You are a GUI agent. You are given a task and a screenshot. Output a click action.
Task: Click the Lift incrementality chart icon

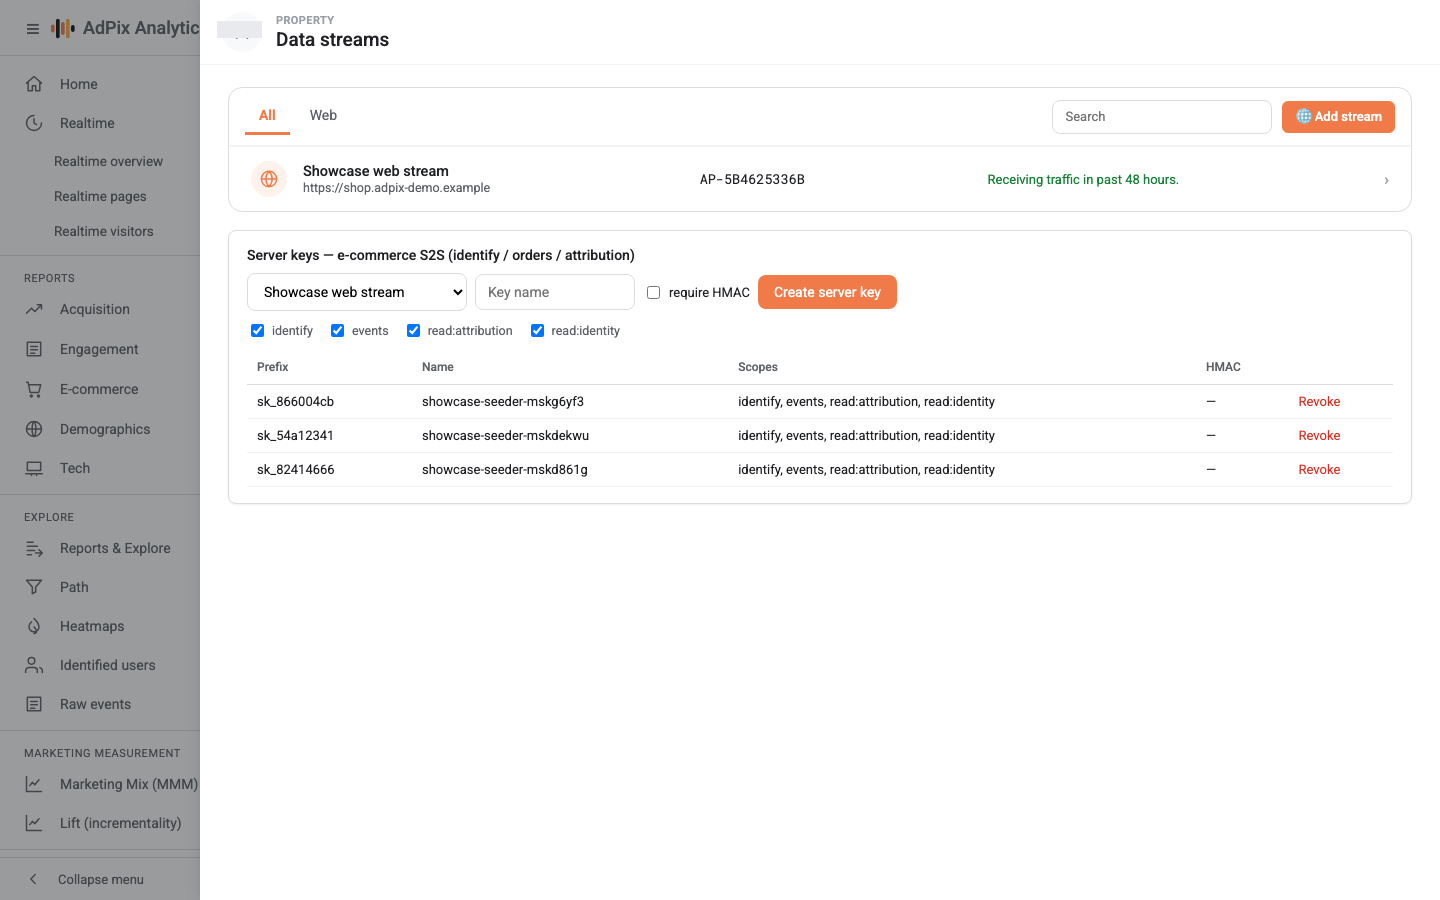pos(34,823)
